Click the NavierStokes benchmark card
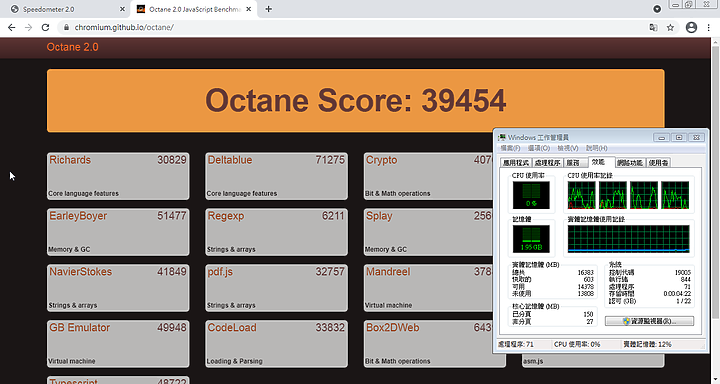 (118, 288)
